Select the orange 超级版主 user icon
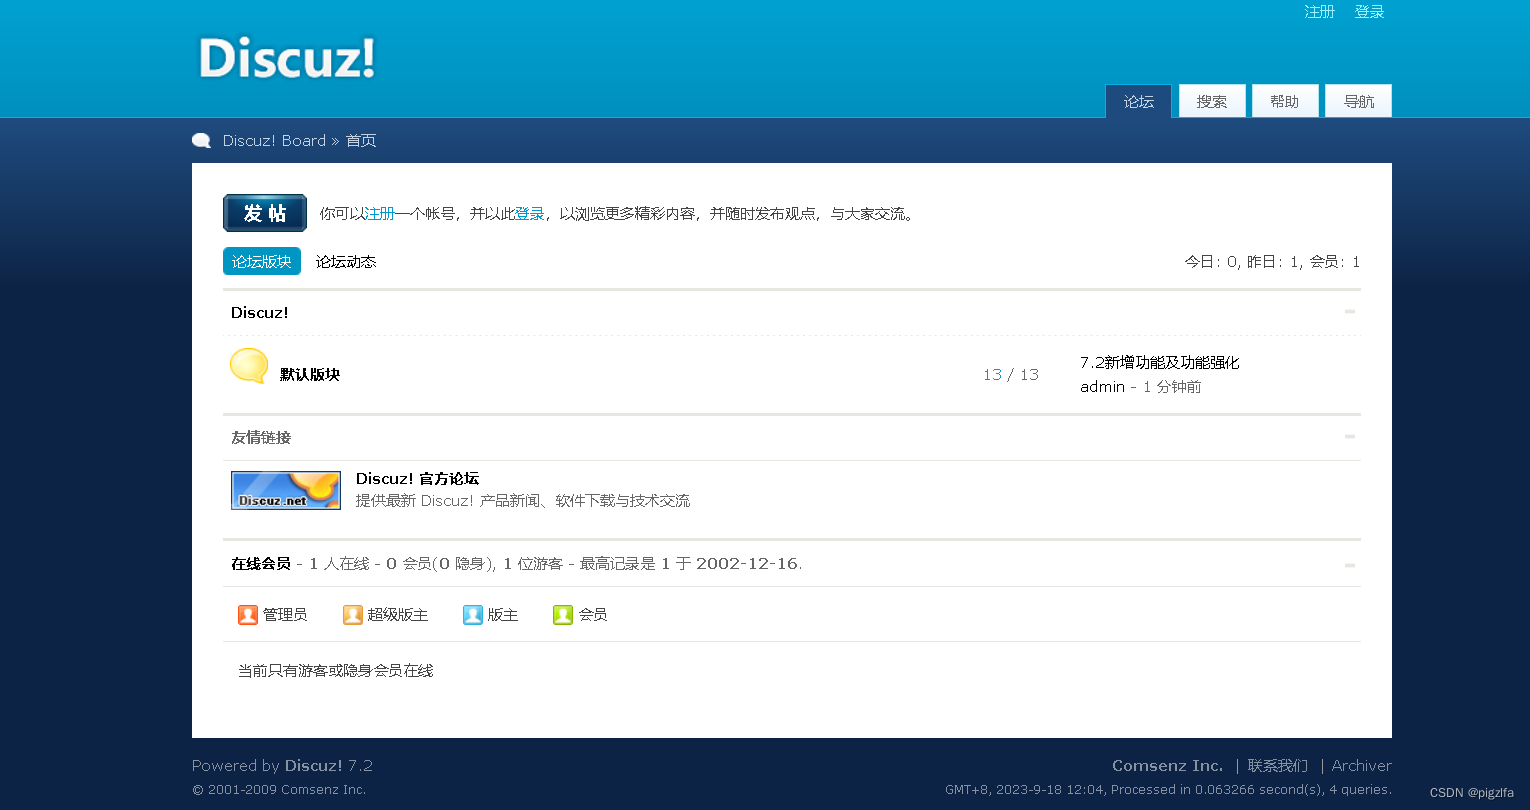This screenshot has width=1530, height=810. tap(352, 615)
